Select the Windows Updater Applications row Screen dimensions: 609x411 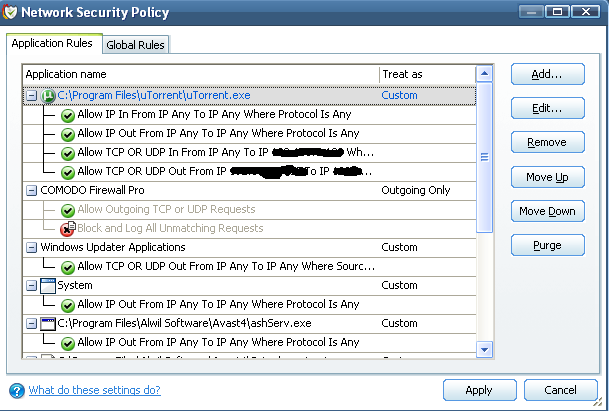tap(249, 247)
